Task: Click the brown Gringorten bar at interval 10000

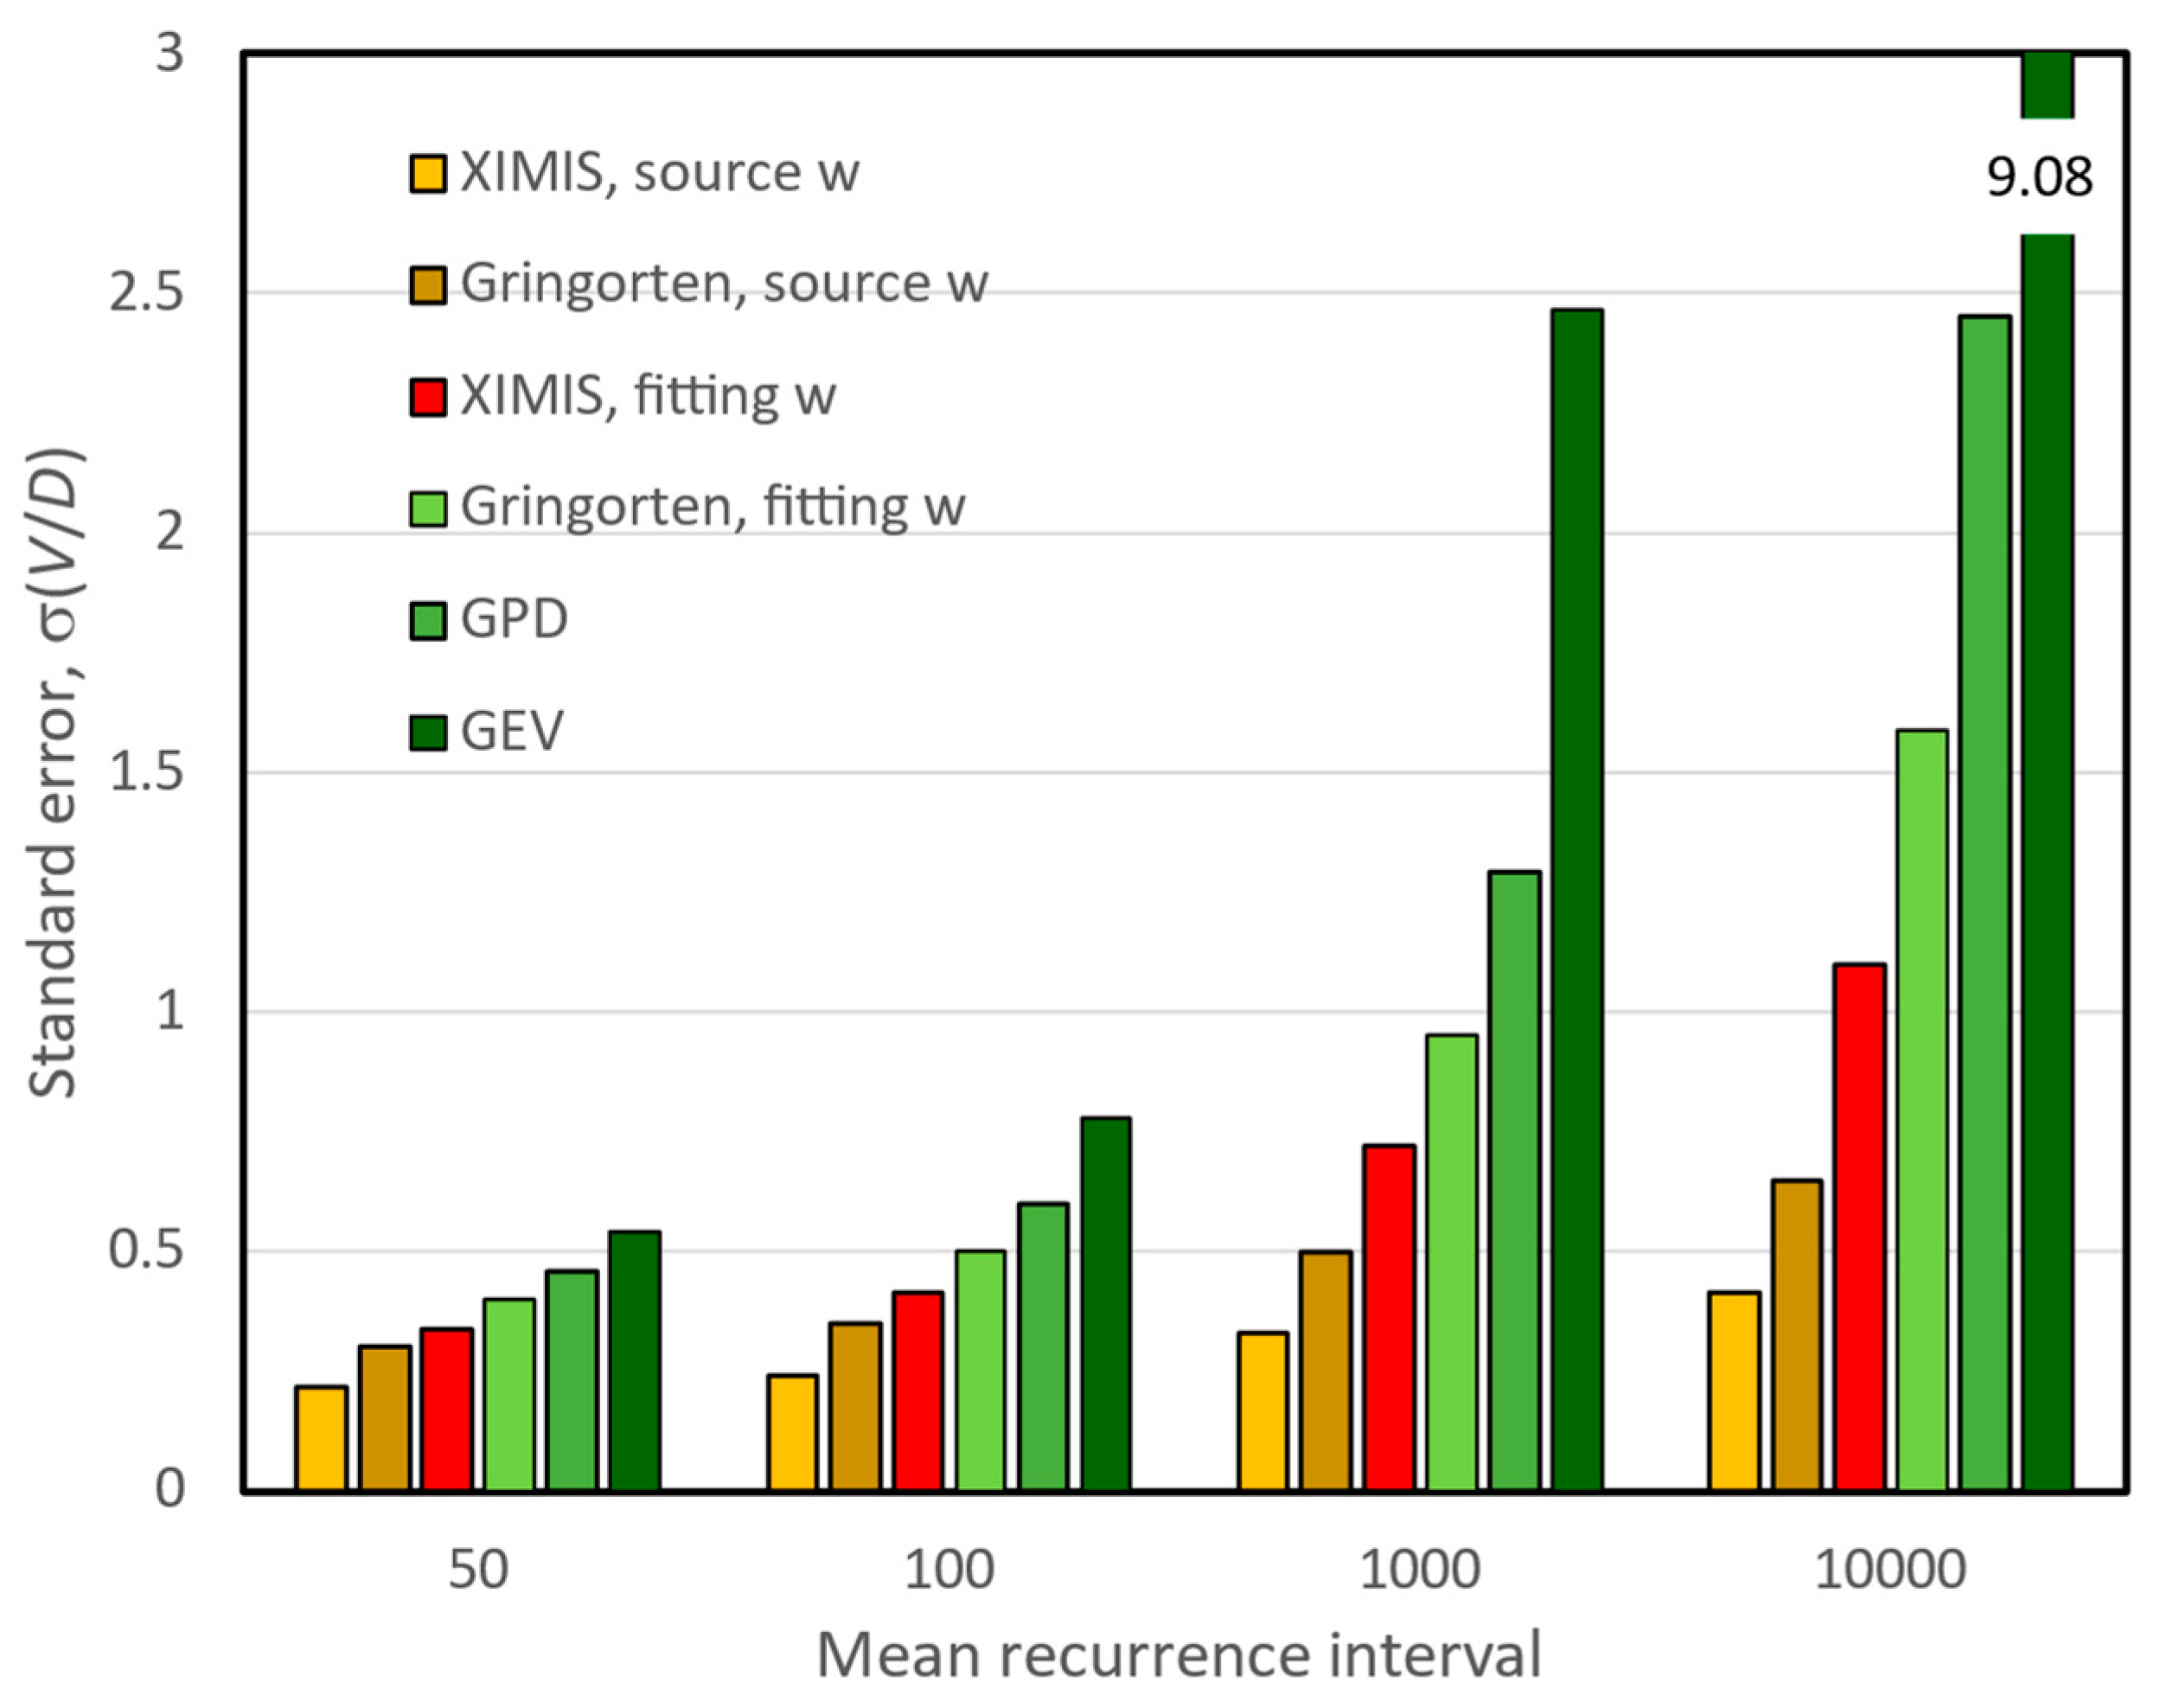Action: (x=1797, y=1335)
